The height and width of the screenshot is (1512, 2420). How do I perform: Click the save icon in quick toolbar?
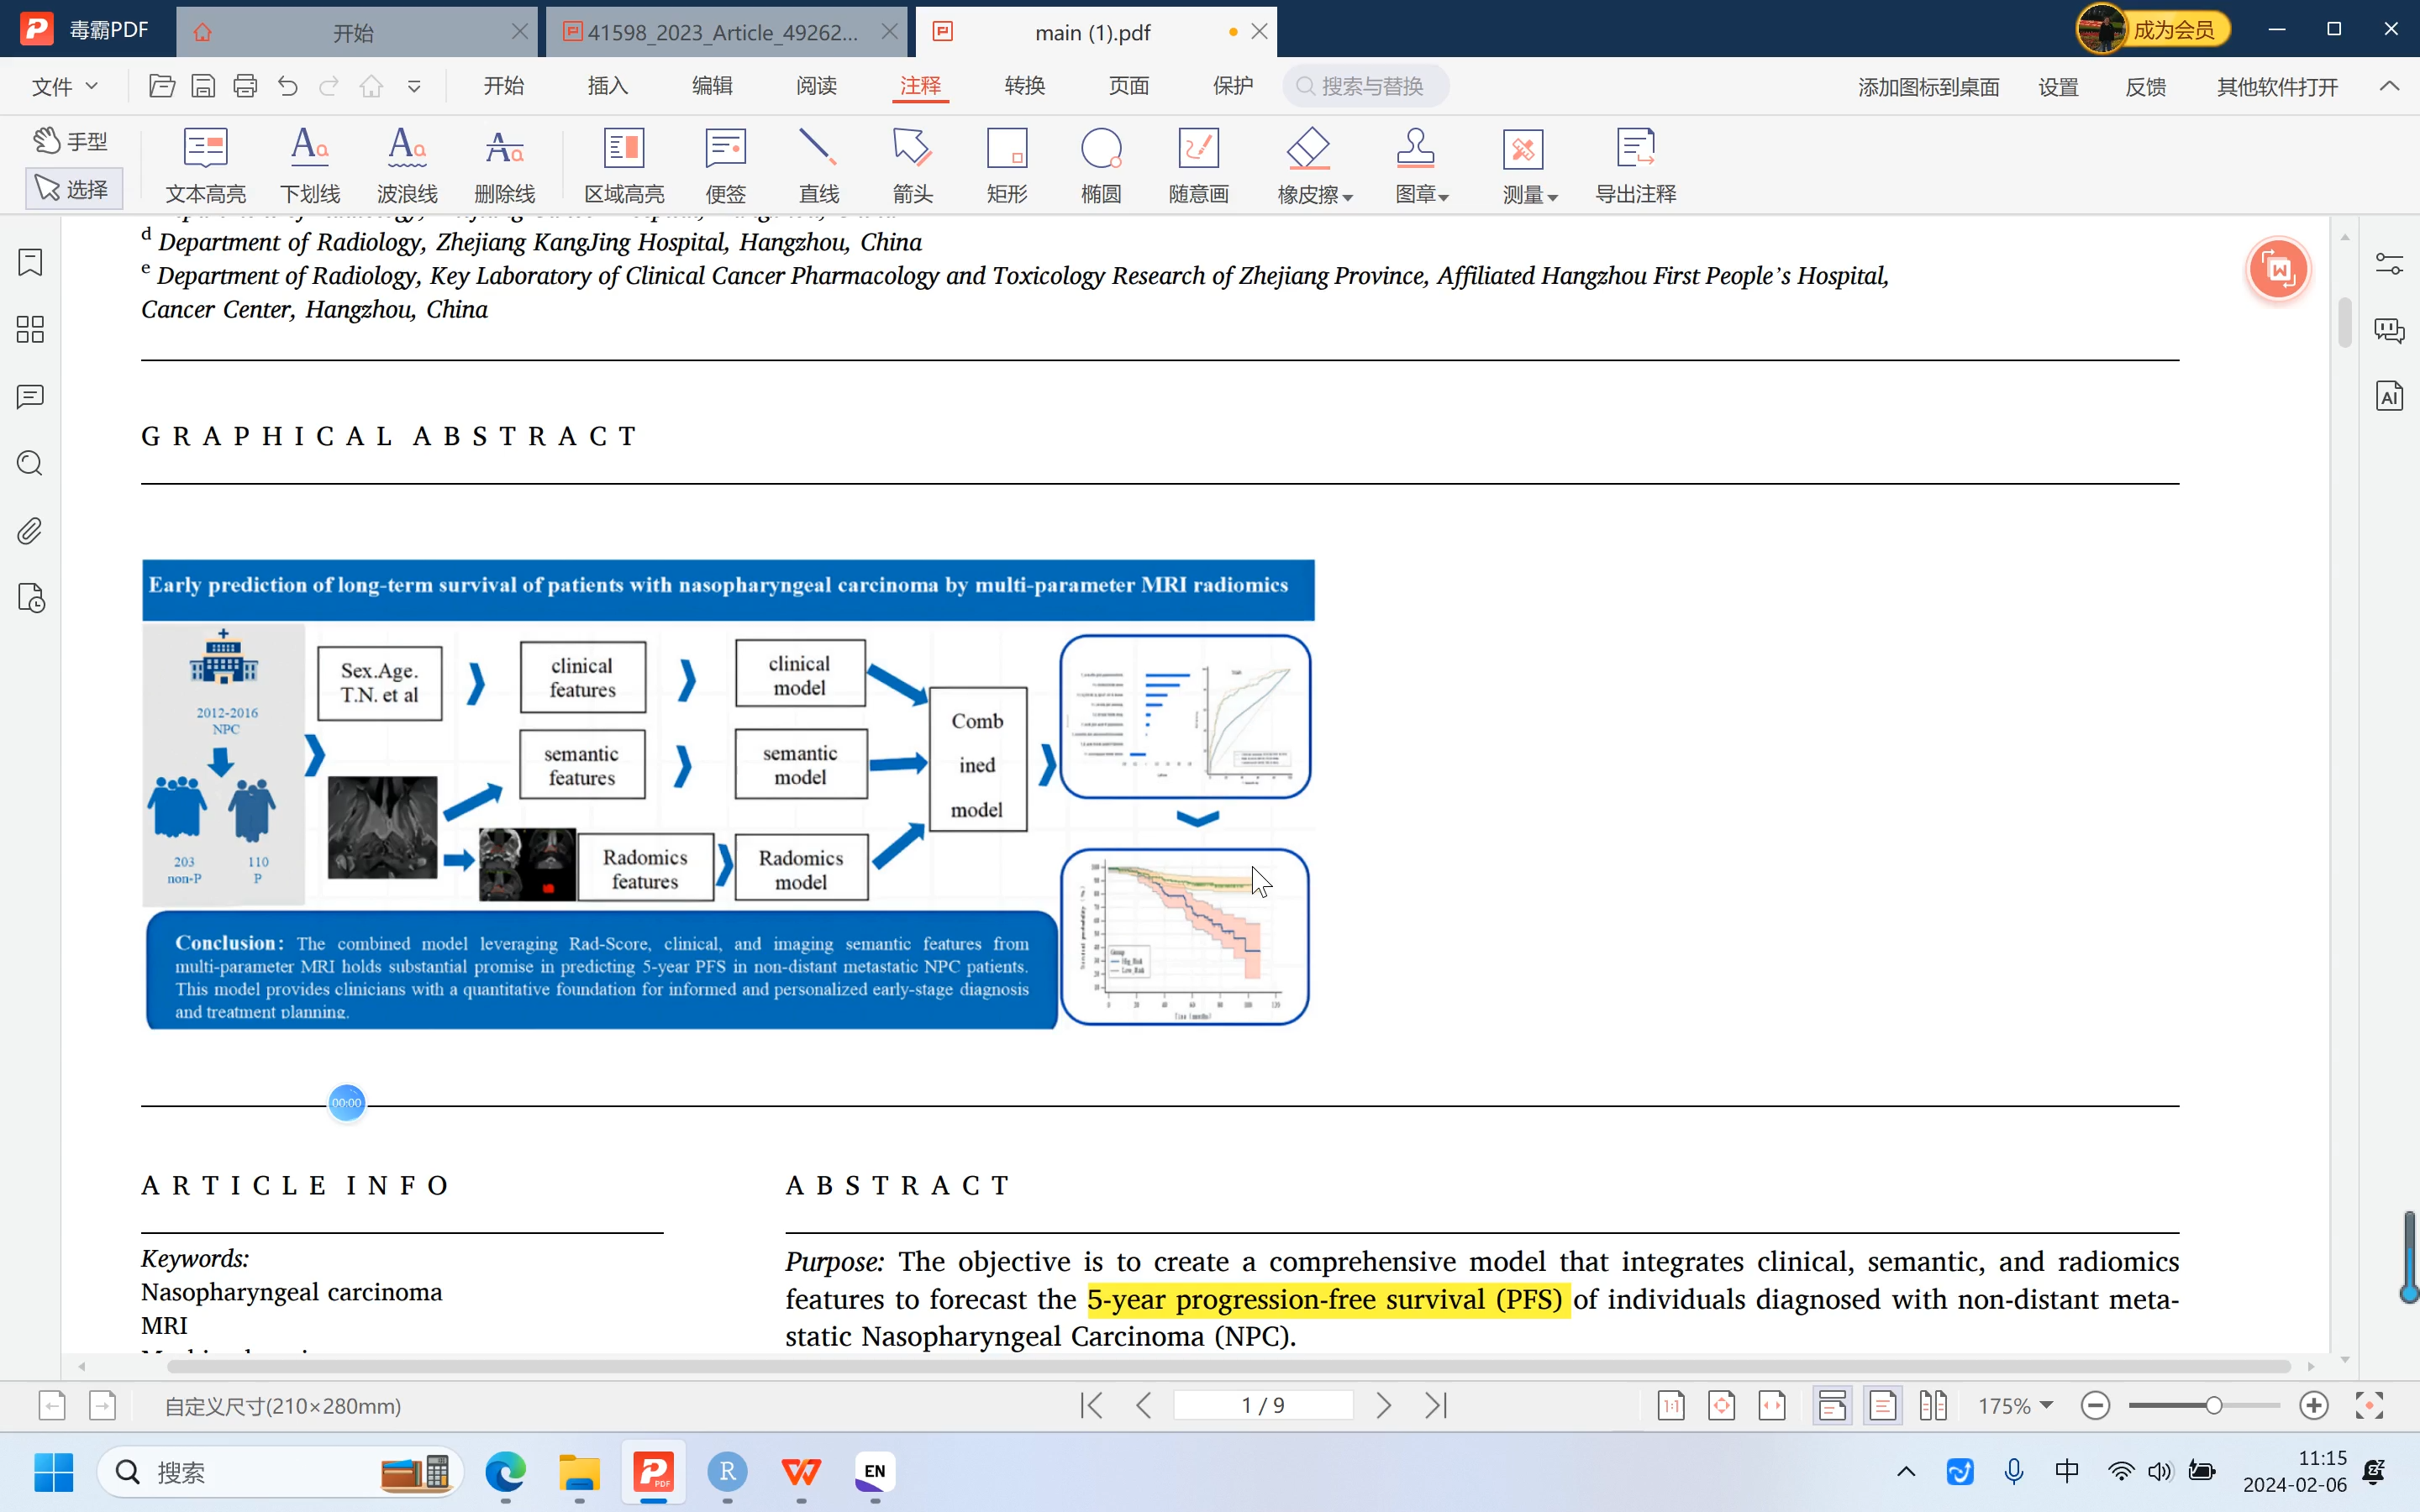pos(203,86)
